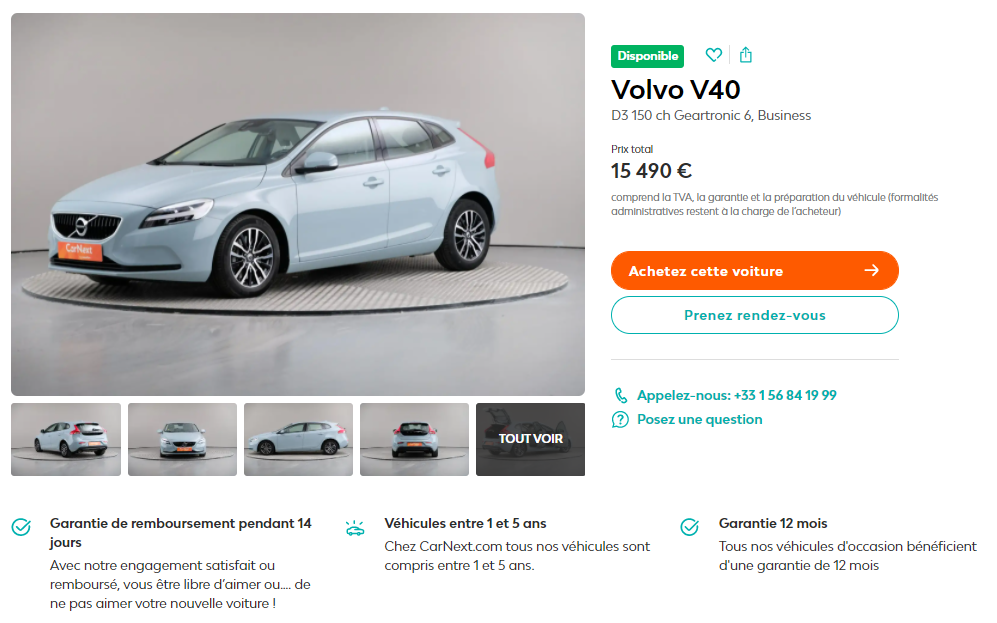Viewport: 997px width, 623px height.
Task: Click the Achetez cette voiture label
Action: [705, 271]
